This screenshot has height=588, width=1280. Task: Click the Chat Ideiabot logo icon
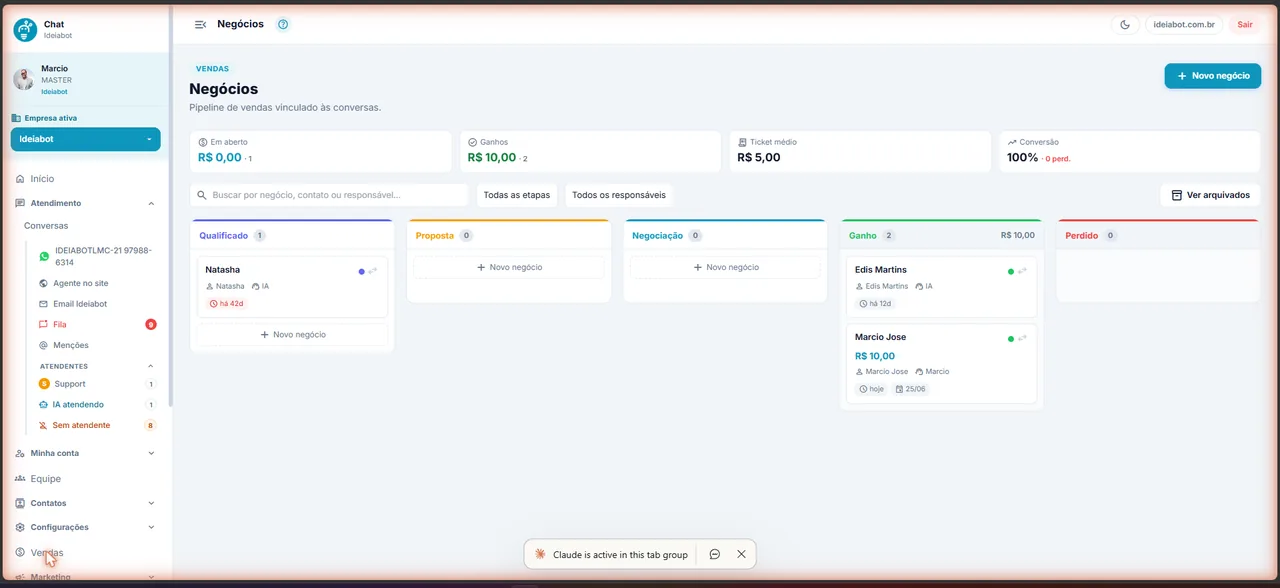(25, 29)
